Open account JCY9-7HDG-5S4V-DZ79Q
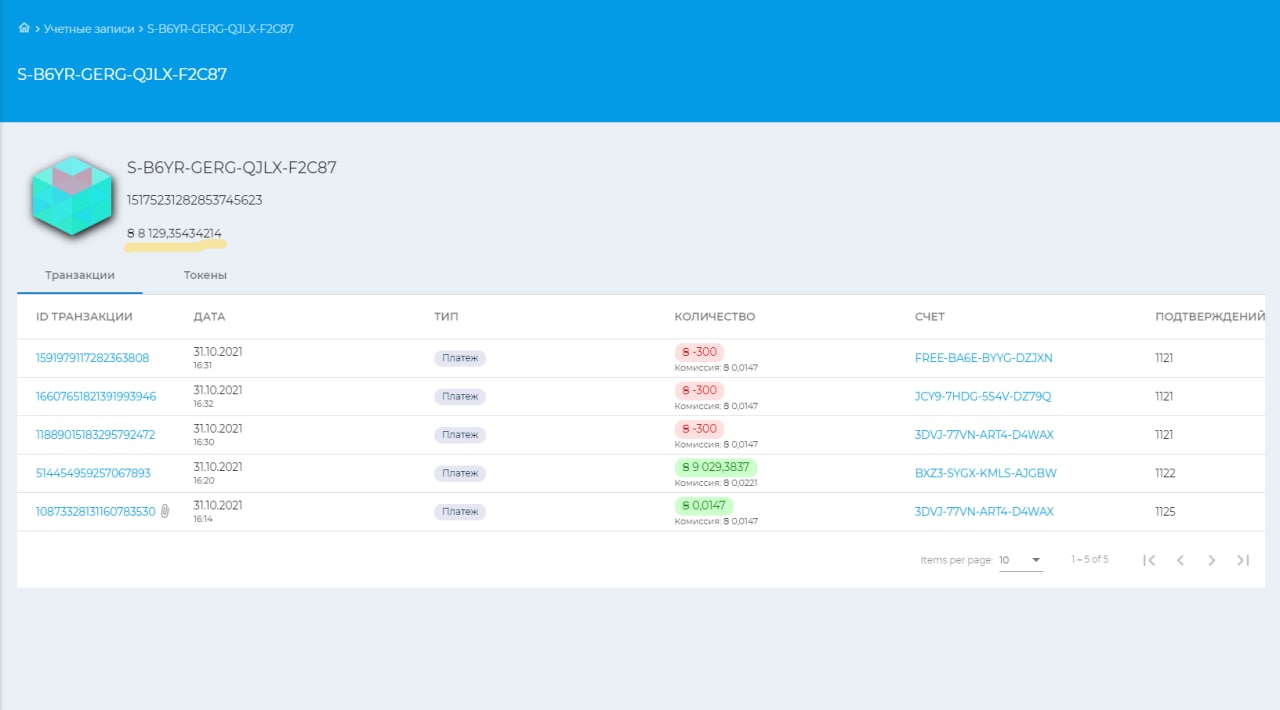1280x710 pixels. click(x=983, y=396)
